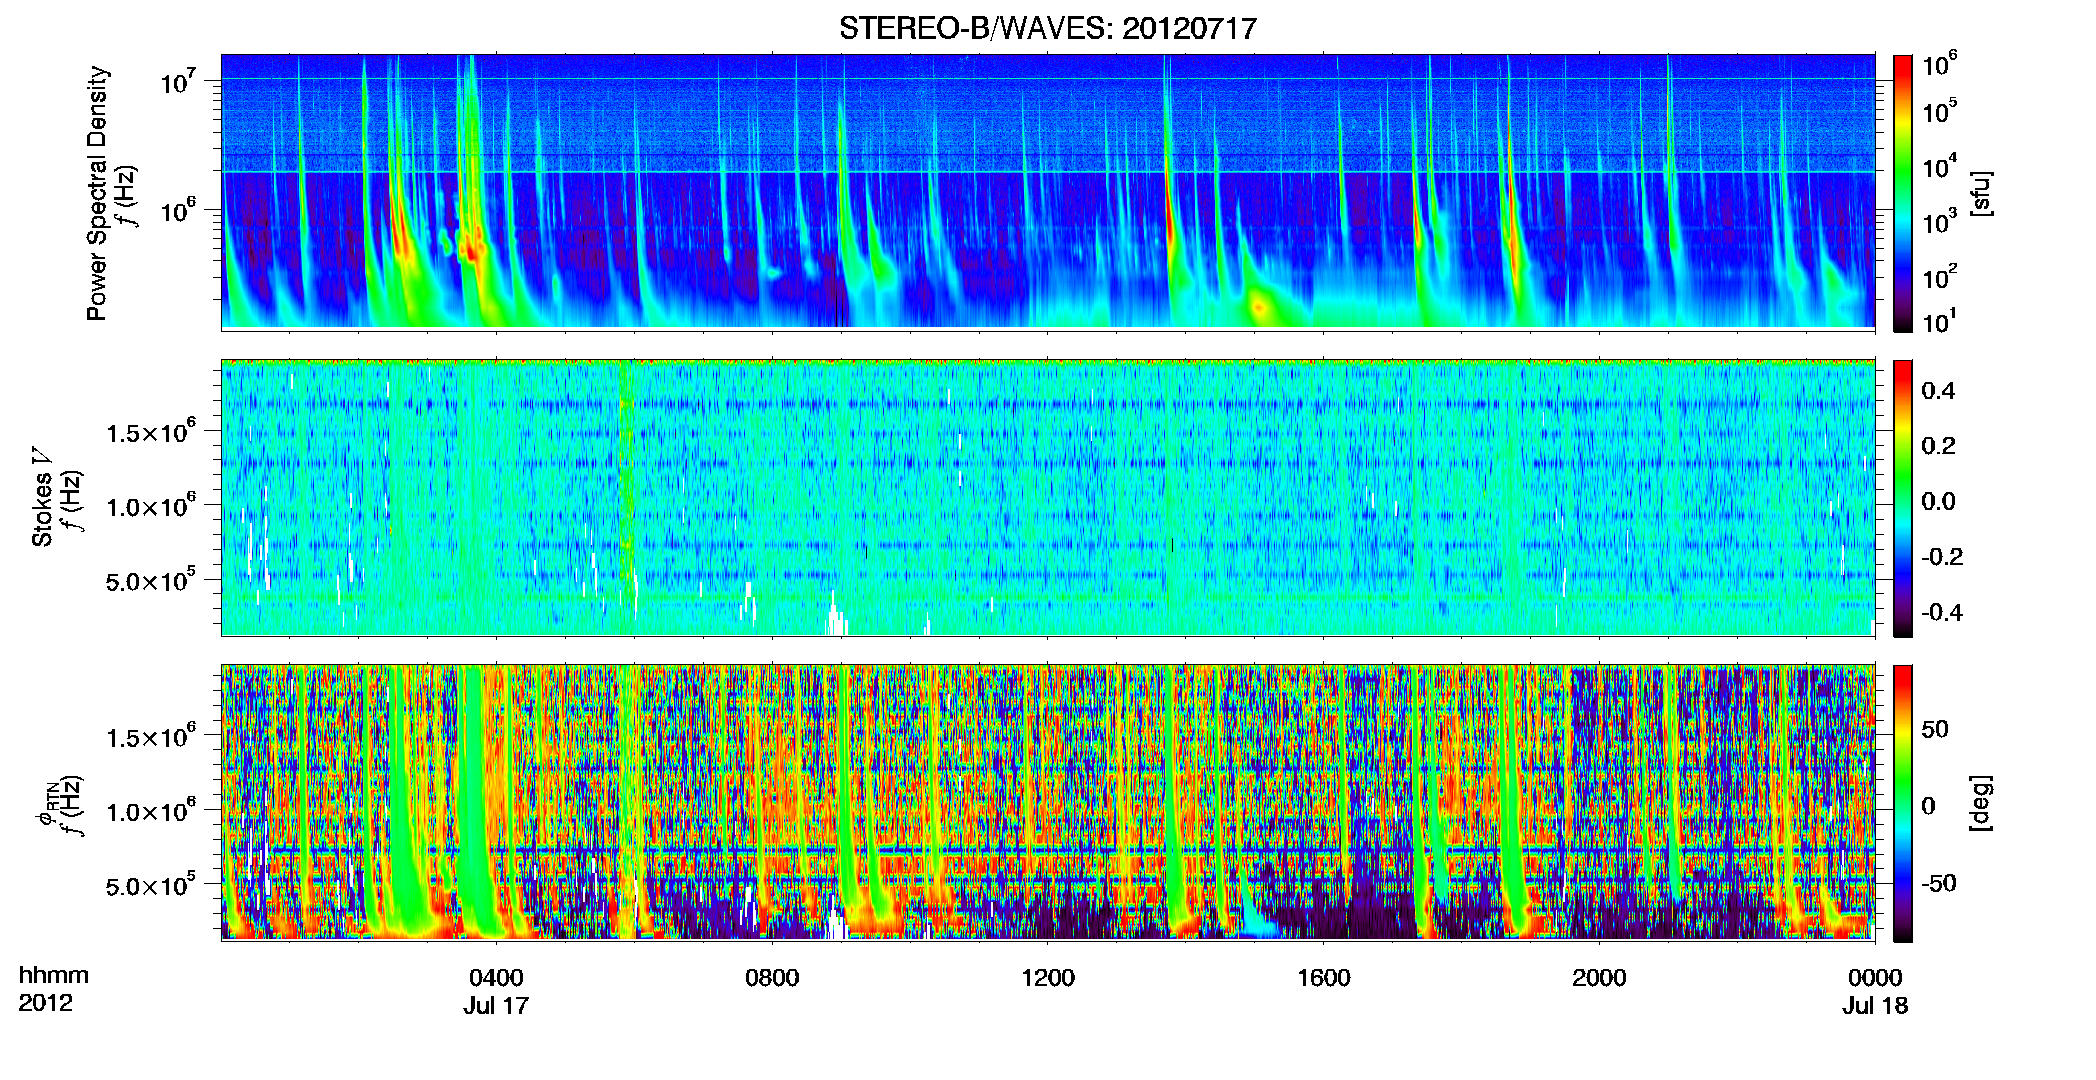Click the '0.4' Stokes color bar tick

click(1938, 391)
